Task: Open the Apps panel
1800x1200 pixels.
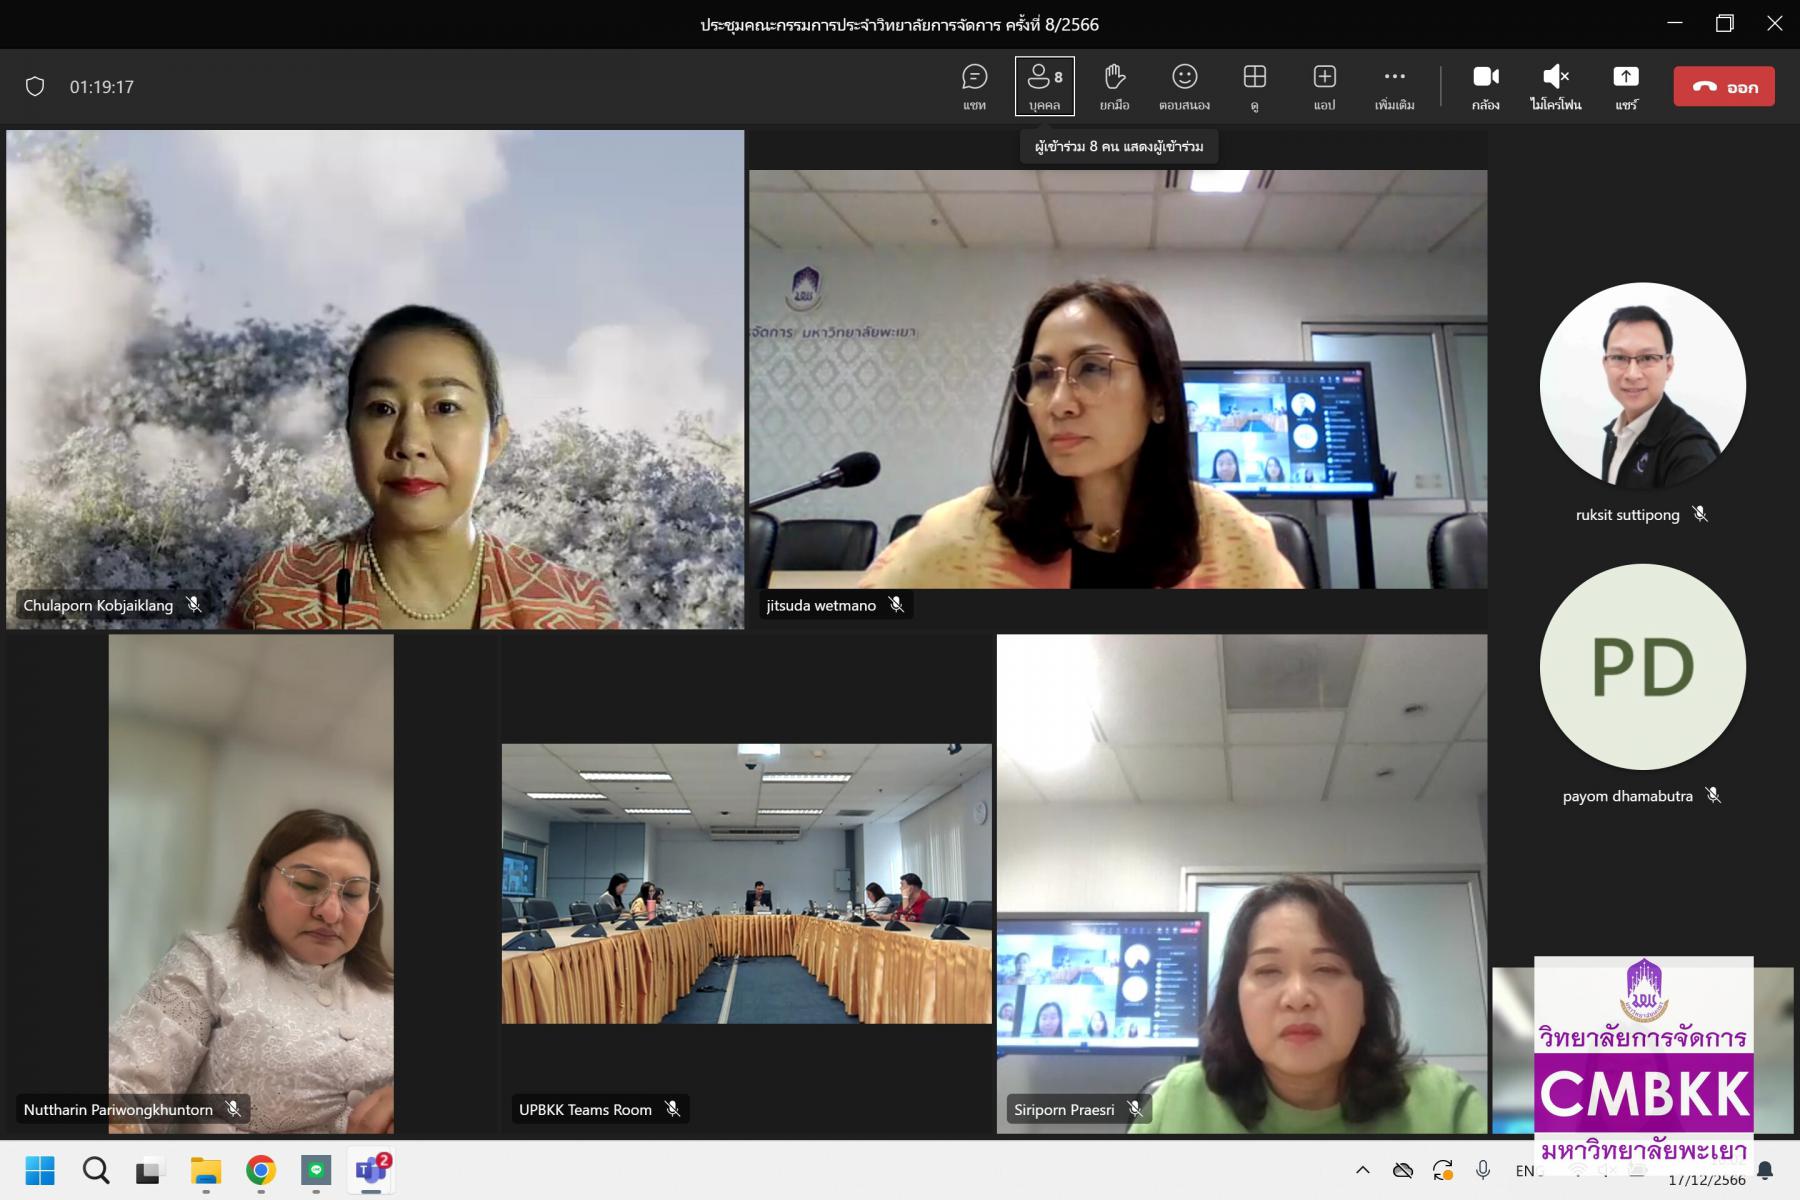Action: point(1324,87)
